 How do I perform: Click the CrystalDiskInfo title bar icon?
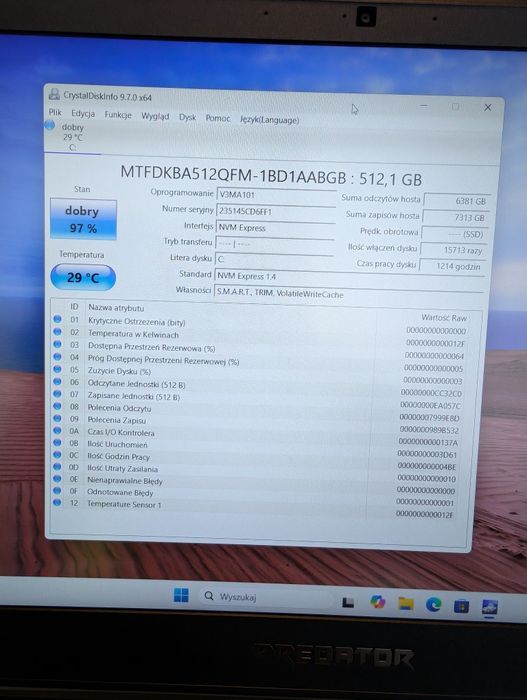point(54,94)
